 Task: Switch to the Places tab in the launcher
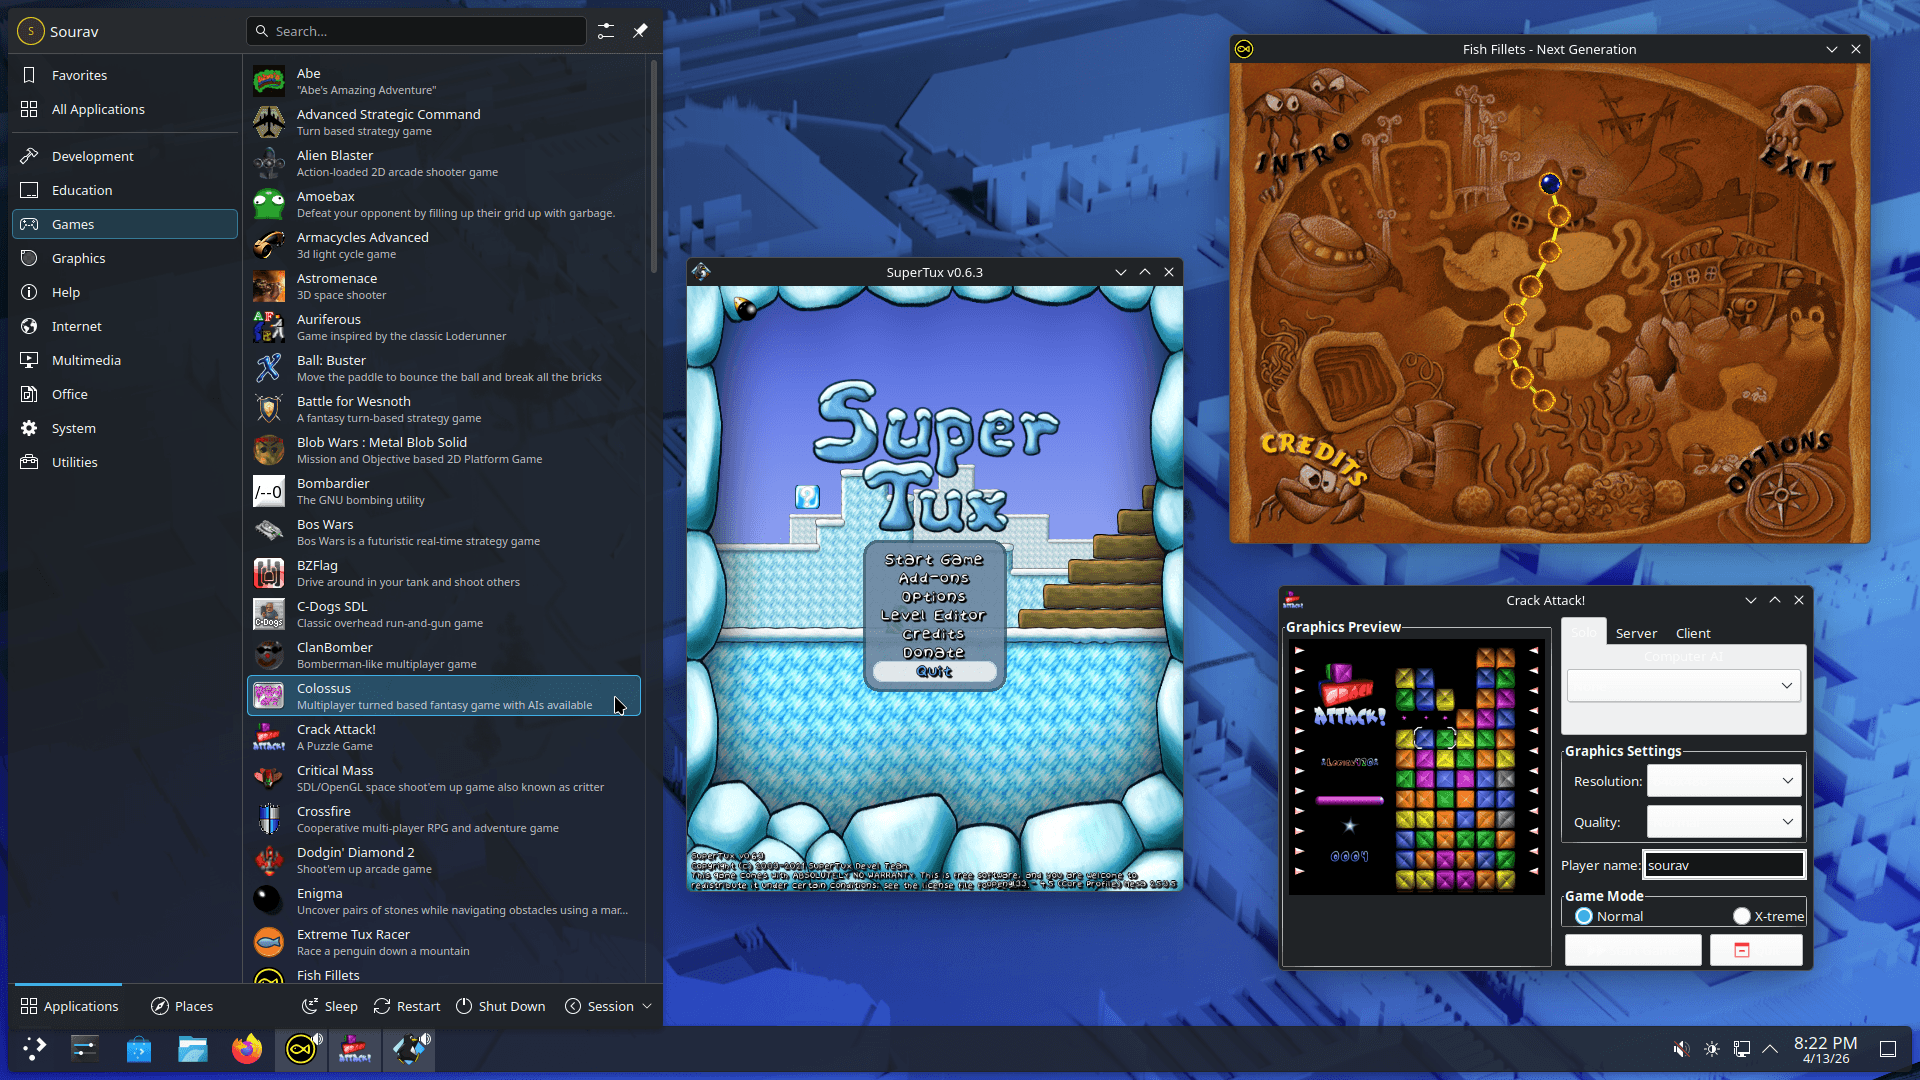181,1006
